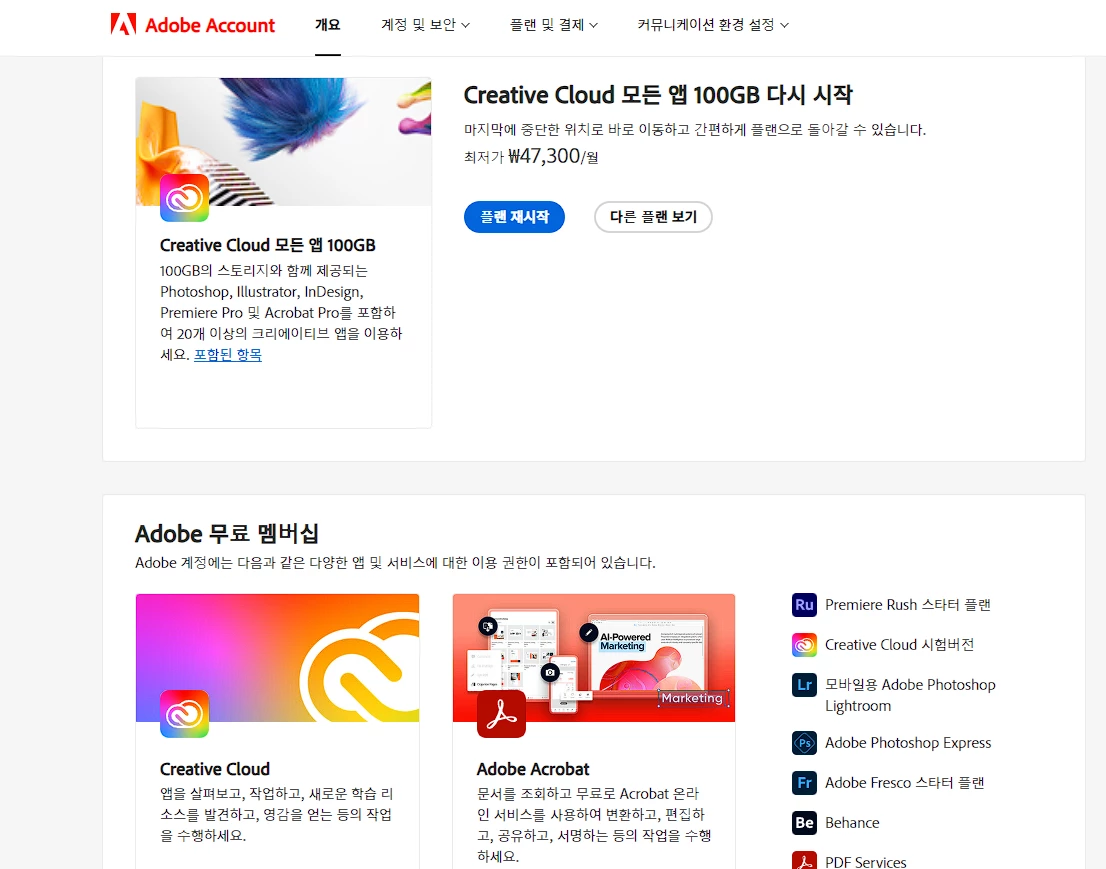Screen dimensions: 1106x869
Task: Click the ₩47,300/월 price text
Action: (553, 156)
